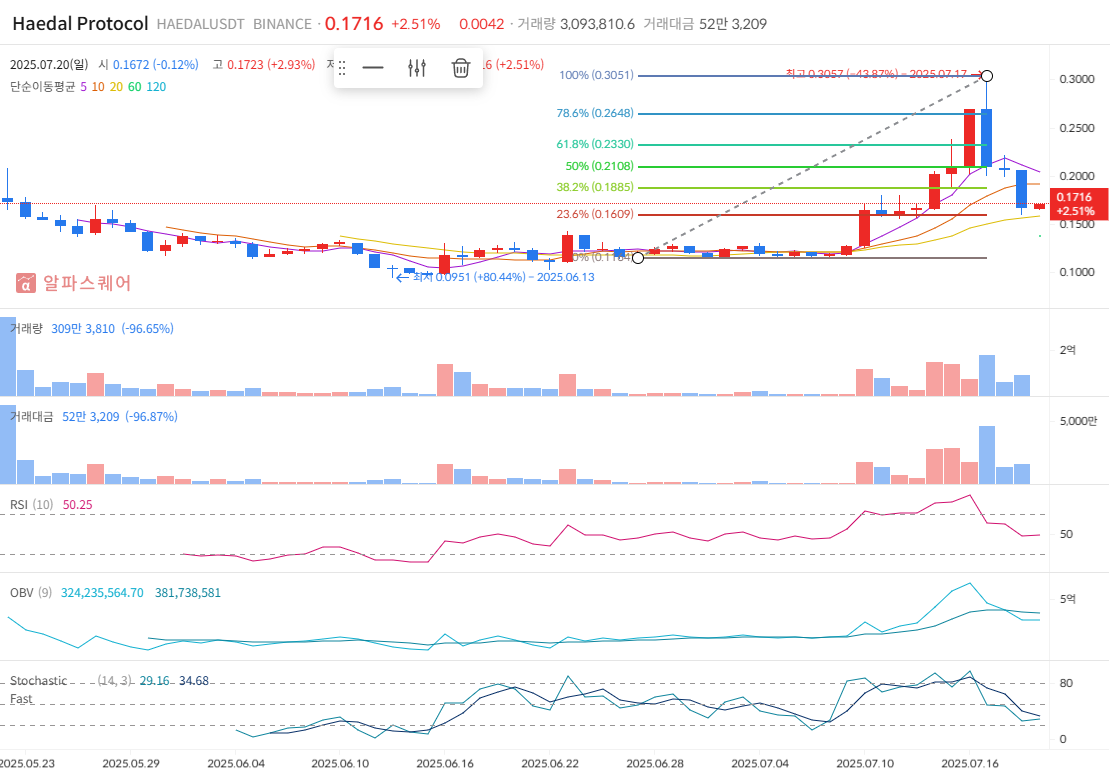Screen dimensions: 1110x778
Task: Open line style option in floating toolbar
Action: pos(372,68)
